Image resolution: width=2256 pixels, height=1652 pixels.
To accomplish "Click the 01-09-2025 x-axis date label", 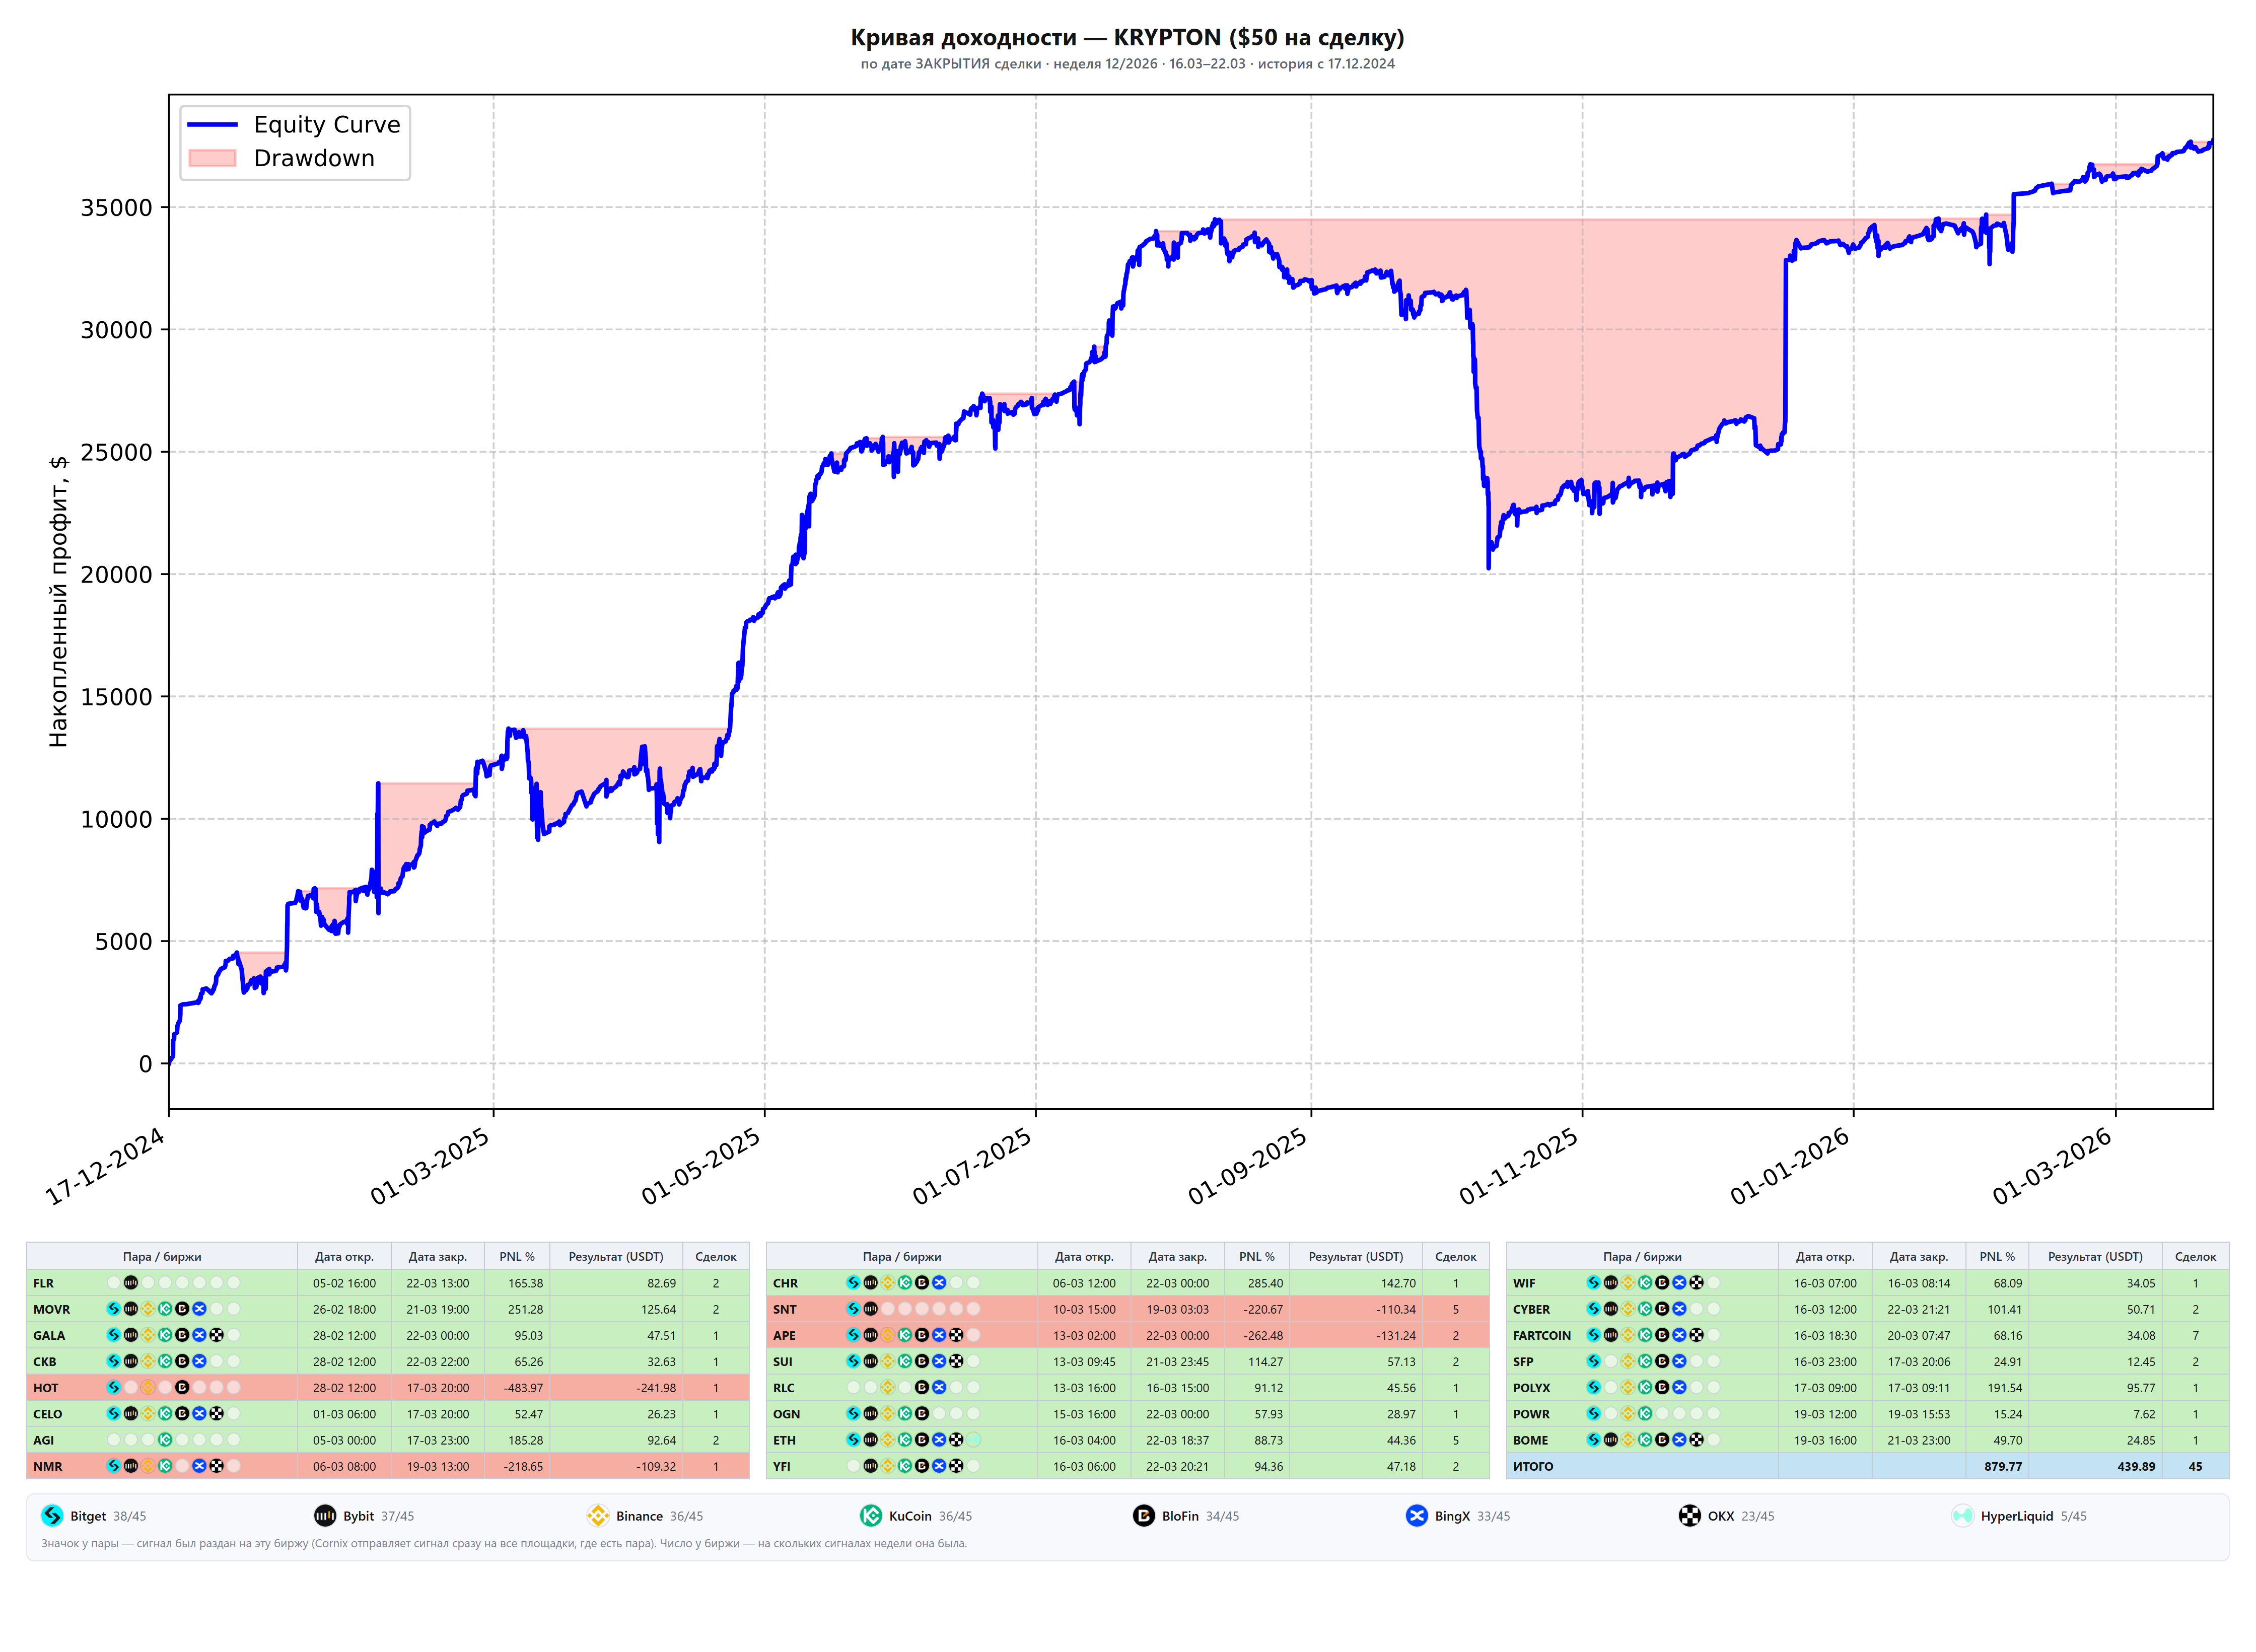I will coord(1248,1166).
